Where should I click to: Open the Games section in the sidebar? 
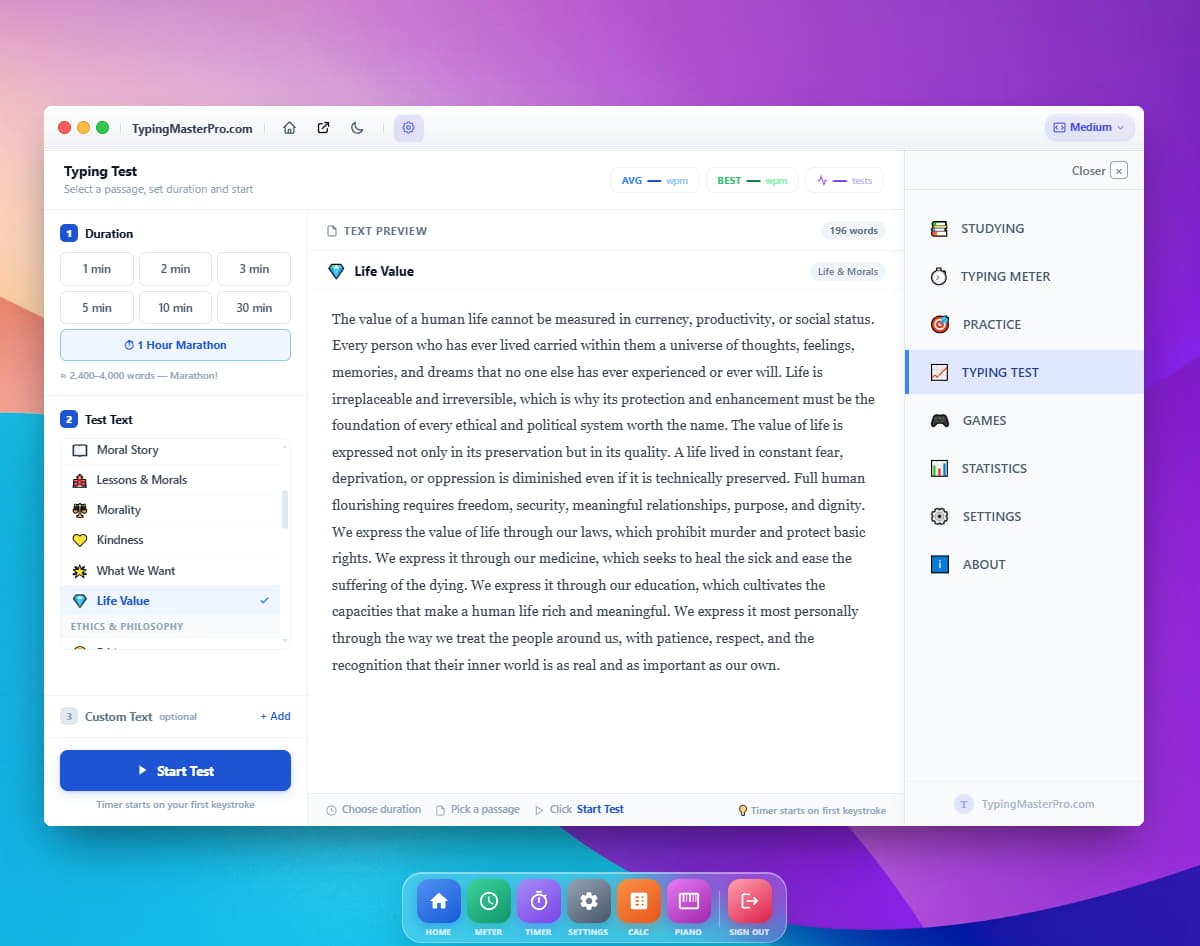coord(983,421)
